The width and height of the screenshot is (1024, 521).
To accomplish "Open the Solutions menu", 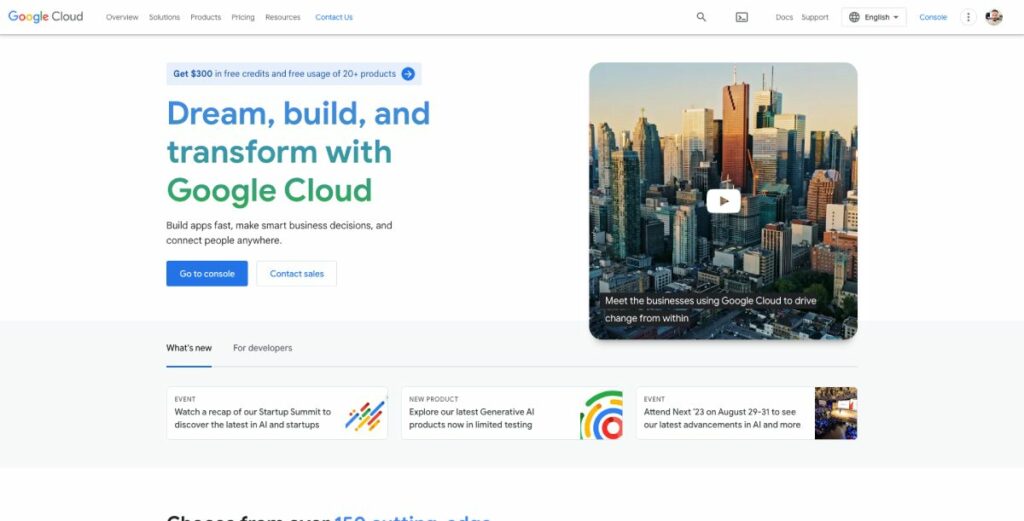I will [x=164, y=18].
